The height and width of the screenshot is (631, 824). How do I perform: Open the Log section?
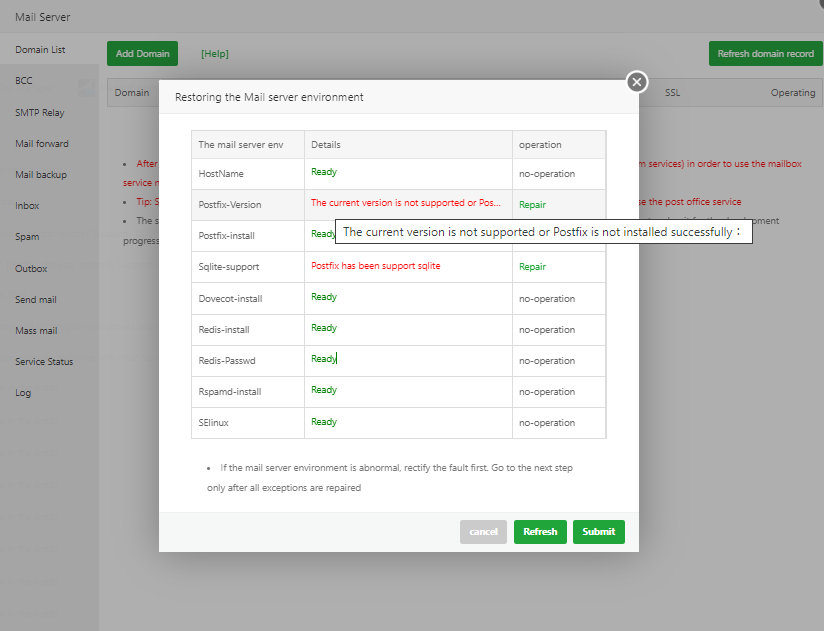23,393
